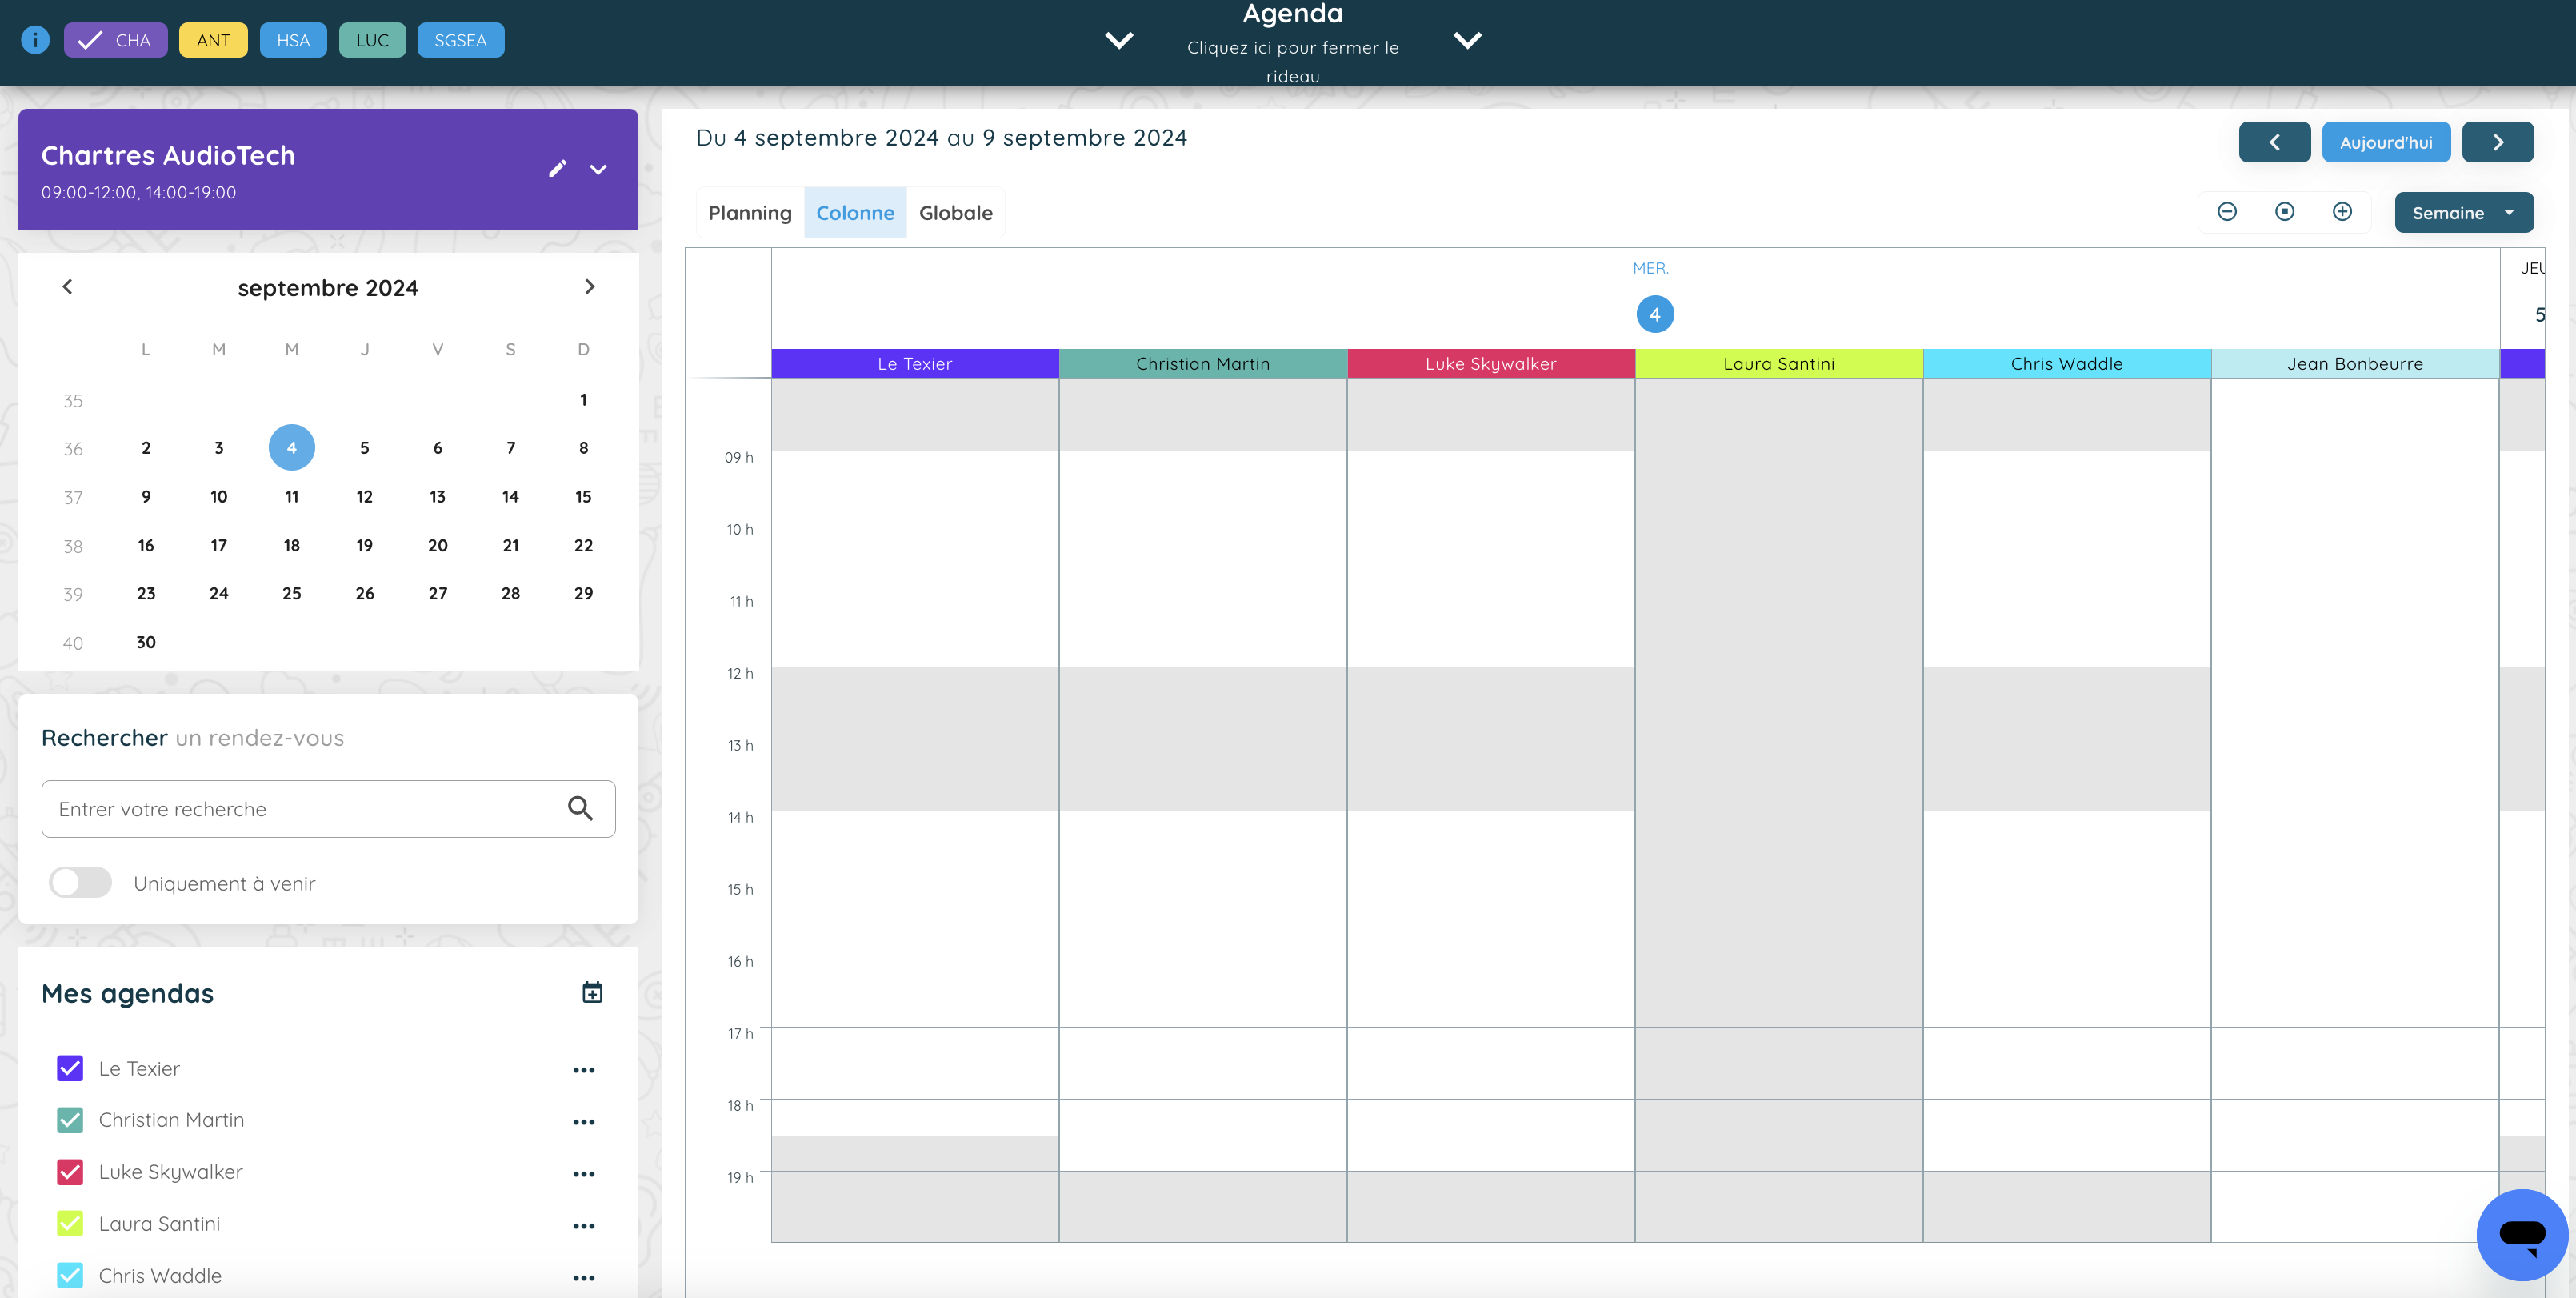Click the Aujourd'hui button
2576x1298 pixels.
pos(2385,142)
